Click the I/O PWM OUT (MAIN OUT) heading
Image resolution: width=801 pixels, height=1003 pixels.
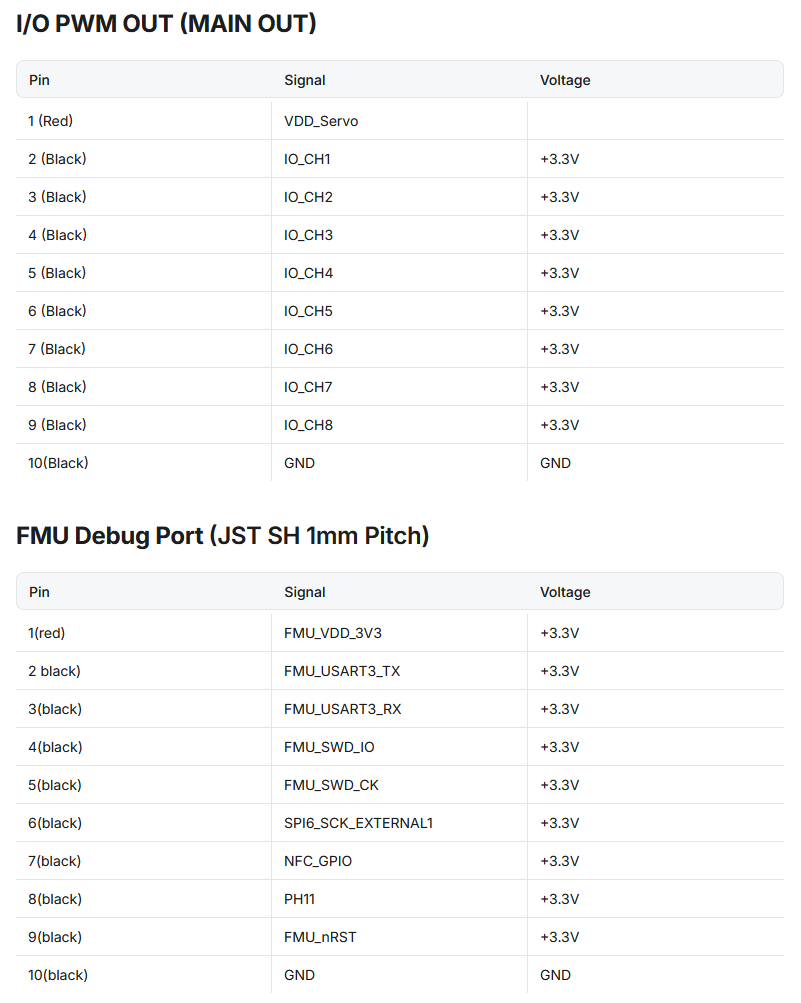point(166,24)
